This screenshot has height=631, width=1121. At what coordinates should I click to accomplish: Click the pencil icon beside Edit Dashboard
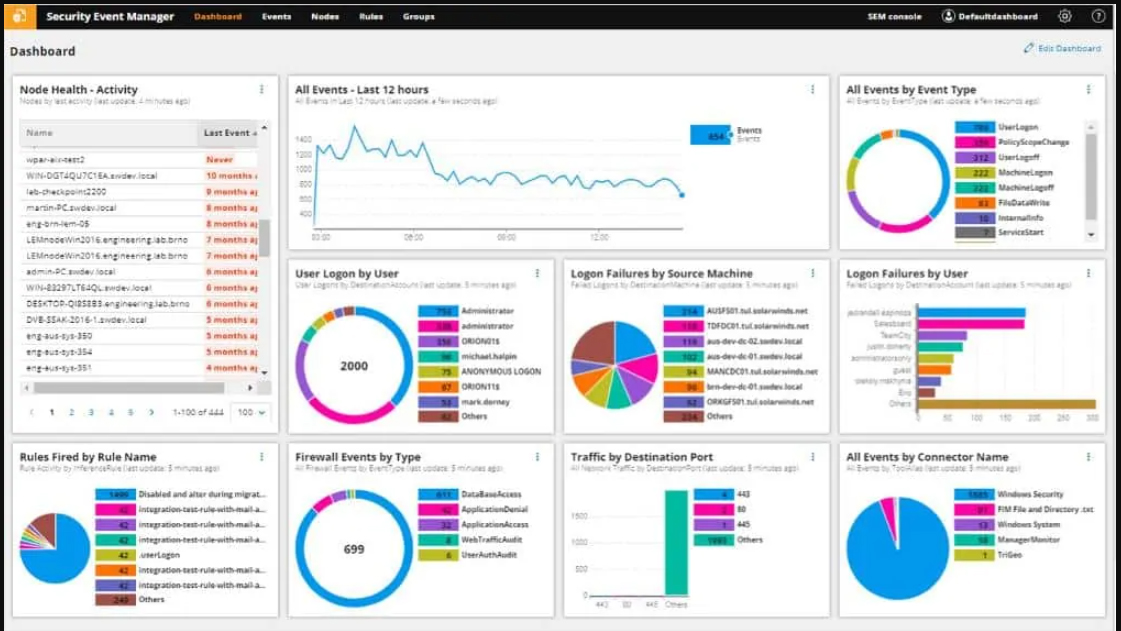[x=1028, y=48]
